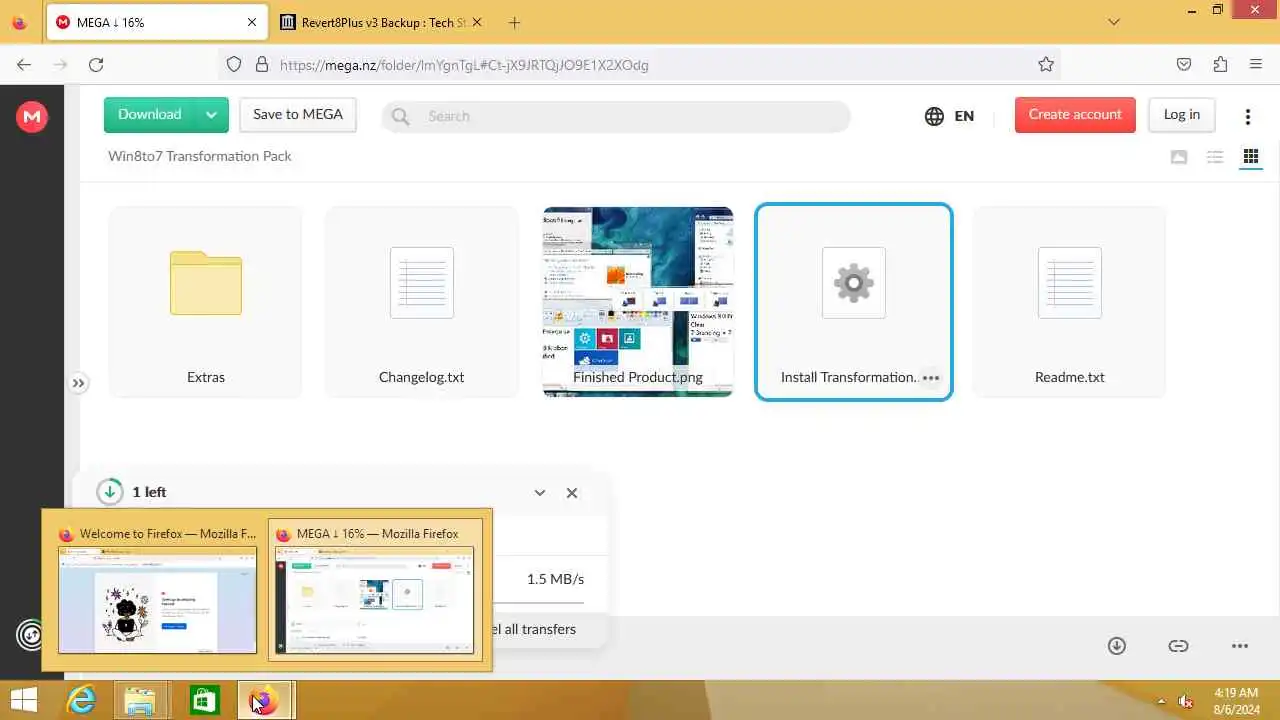The height and width of the screenshot is (720, 1280).
Task: Click the green Download button
Action: point(149,115)
